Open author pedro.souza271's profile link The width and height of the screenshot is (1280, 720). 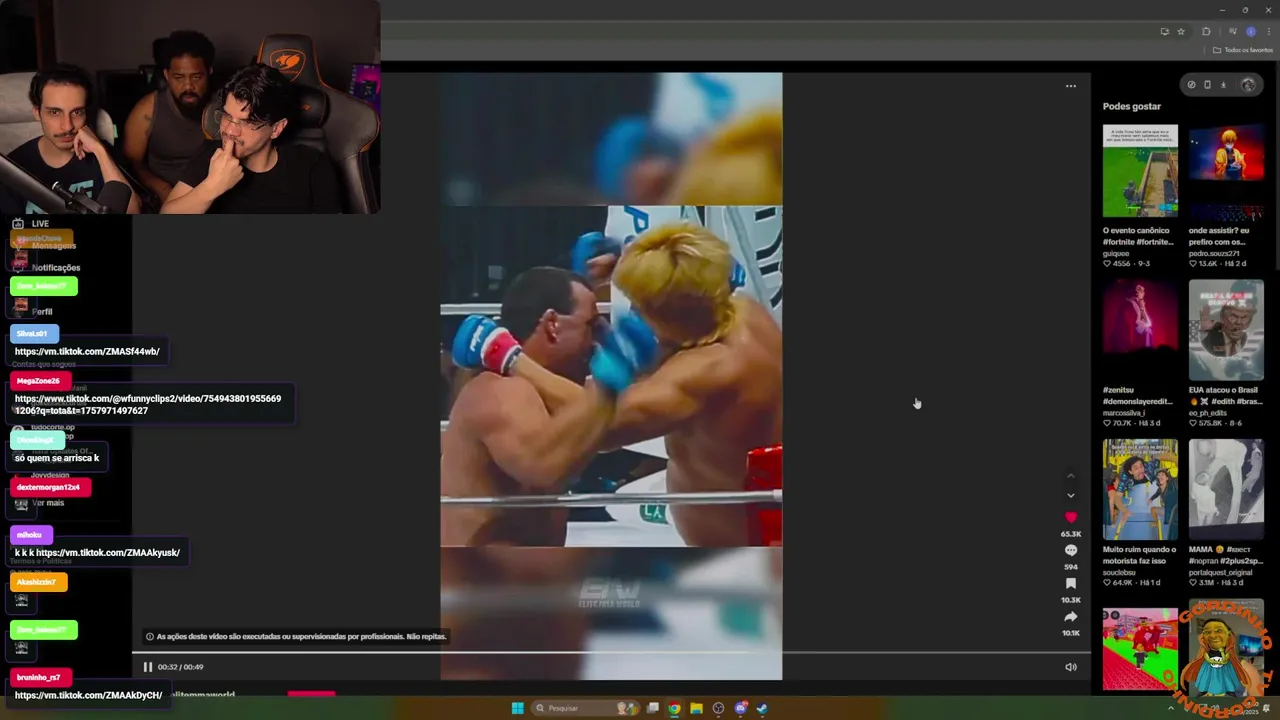1213,253
